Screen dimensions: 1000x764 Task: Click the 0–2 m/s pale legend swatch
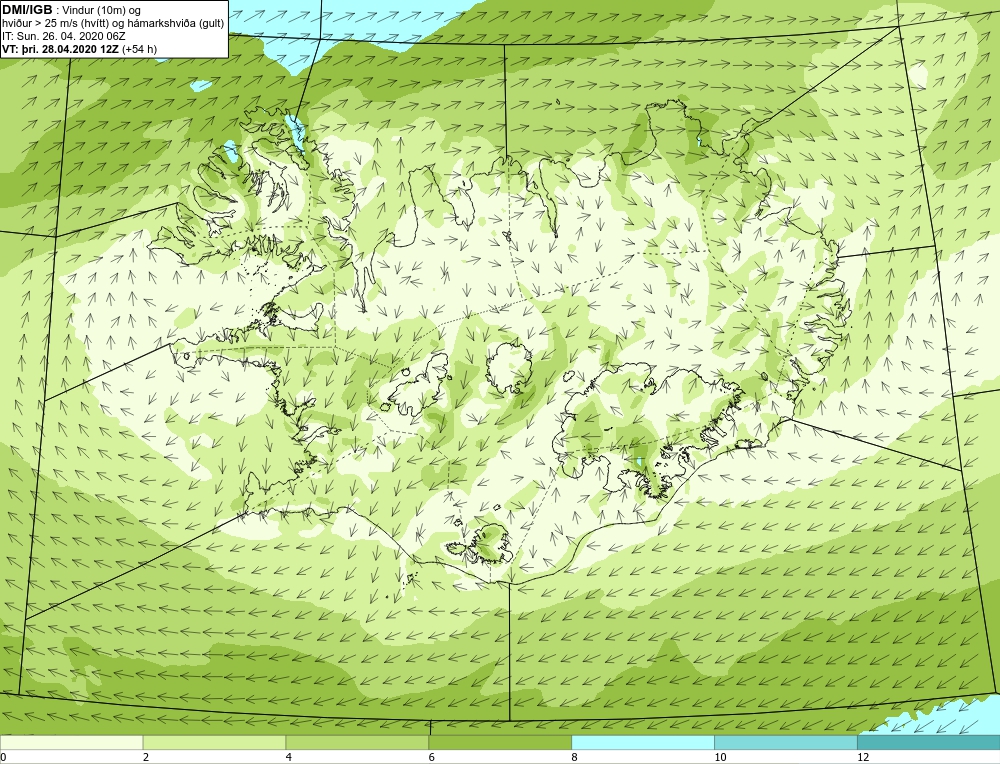(x=71, y=742)
